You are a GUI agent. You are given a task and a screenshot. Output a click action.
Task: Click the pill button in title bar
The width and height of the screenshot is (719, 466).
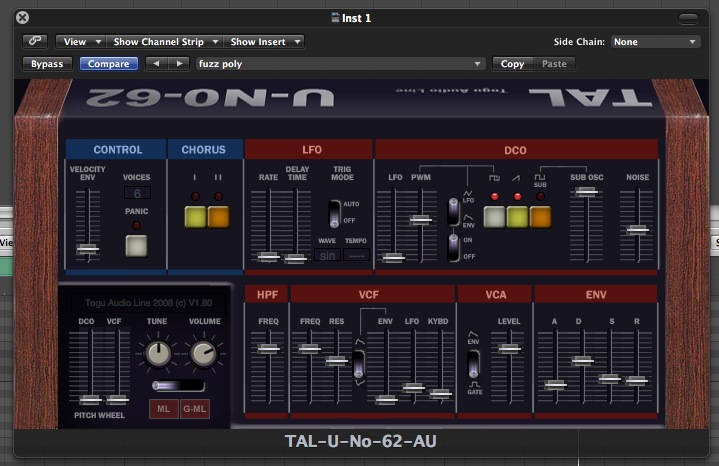688,18
